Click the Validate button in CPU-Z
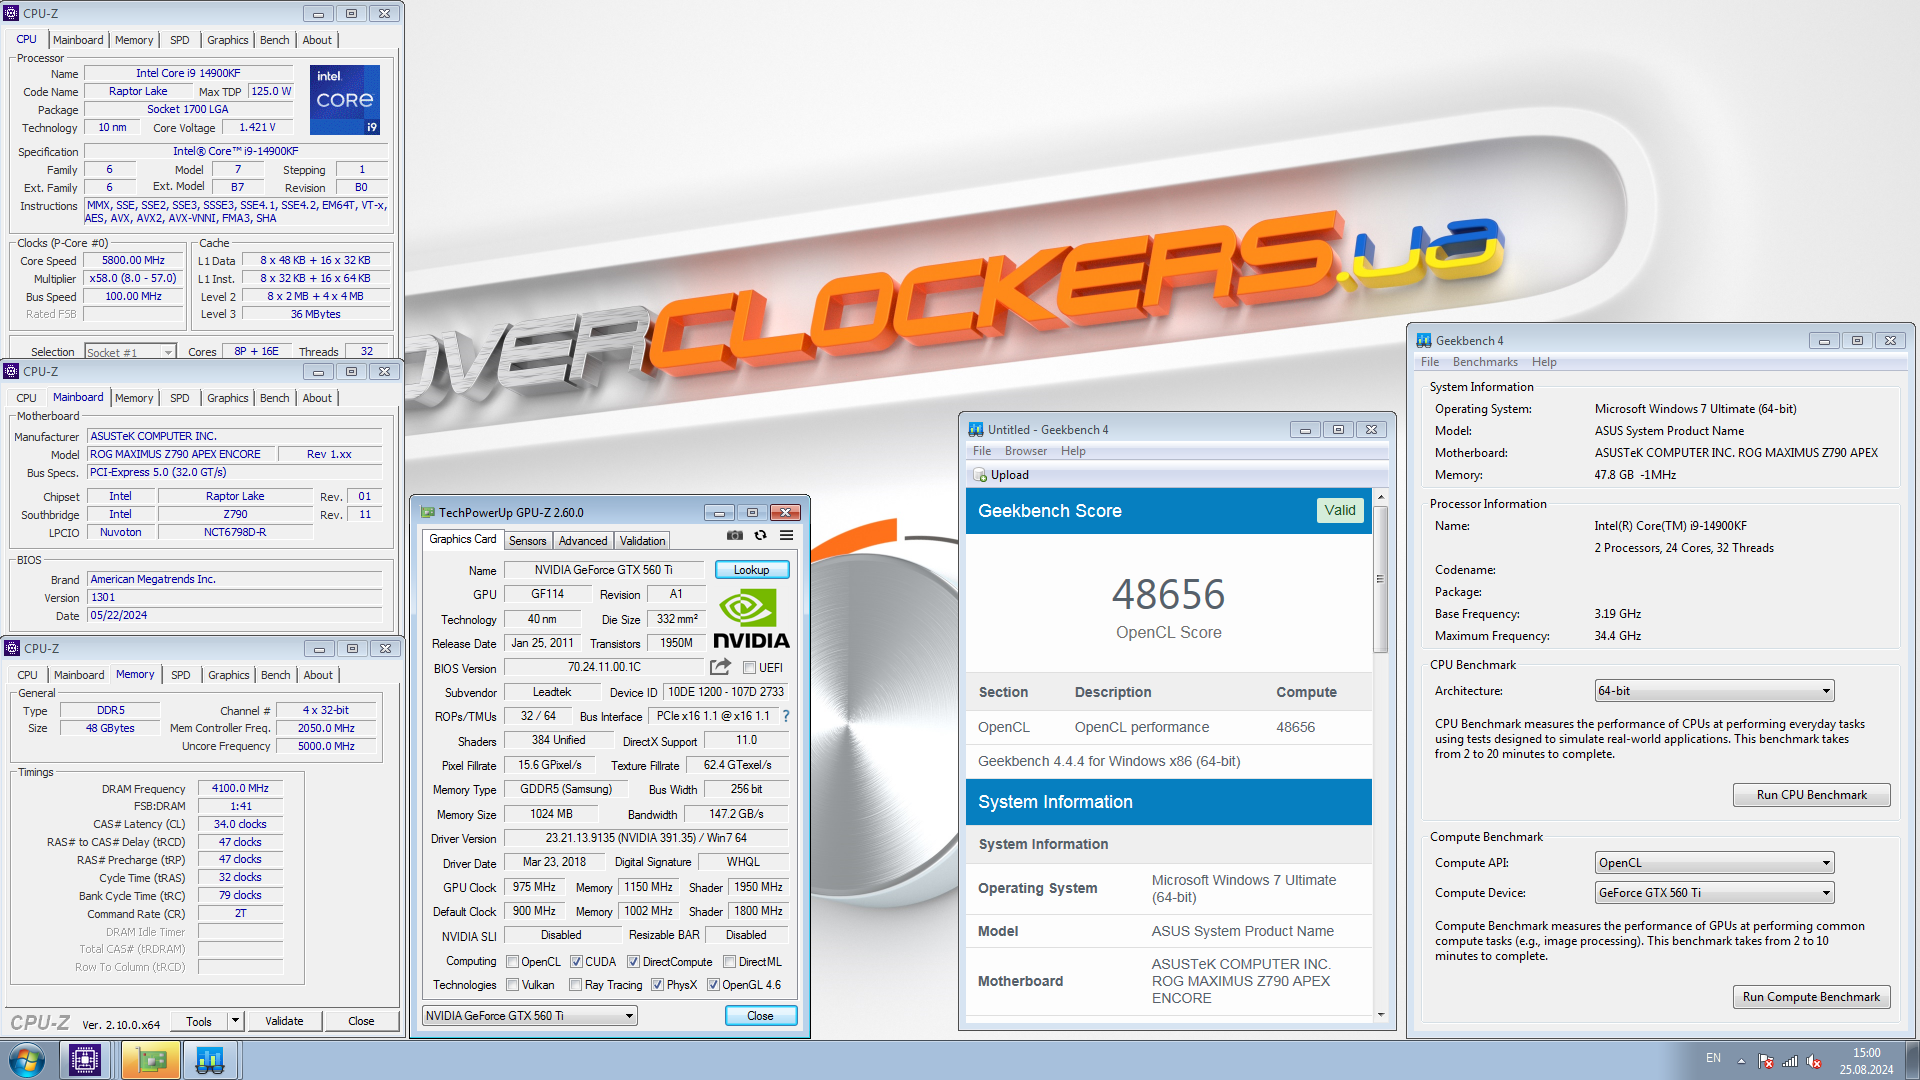The width and height of the screenshot is (1920, 1080). [284, 1021]
